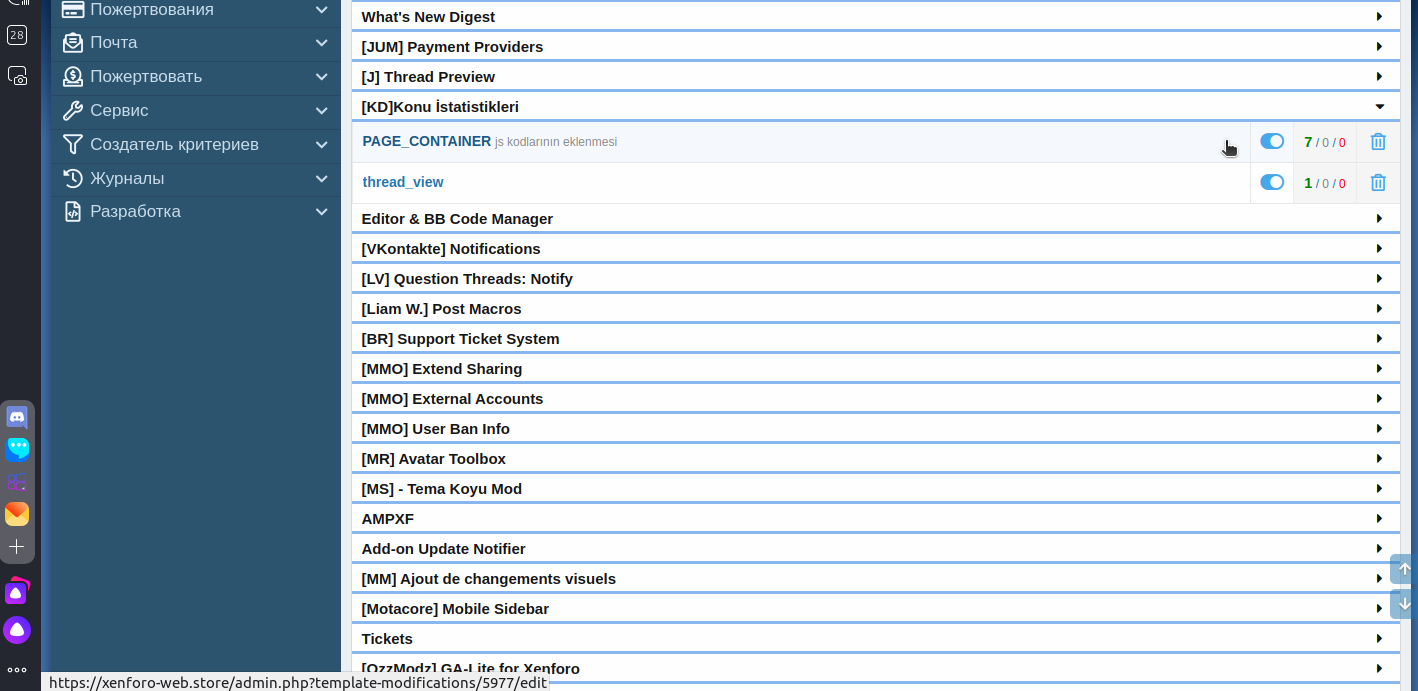Open the Журналы navigation menu
The image size is (1418, 691).
click(x=195, y=179)
